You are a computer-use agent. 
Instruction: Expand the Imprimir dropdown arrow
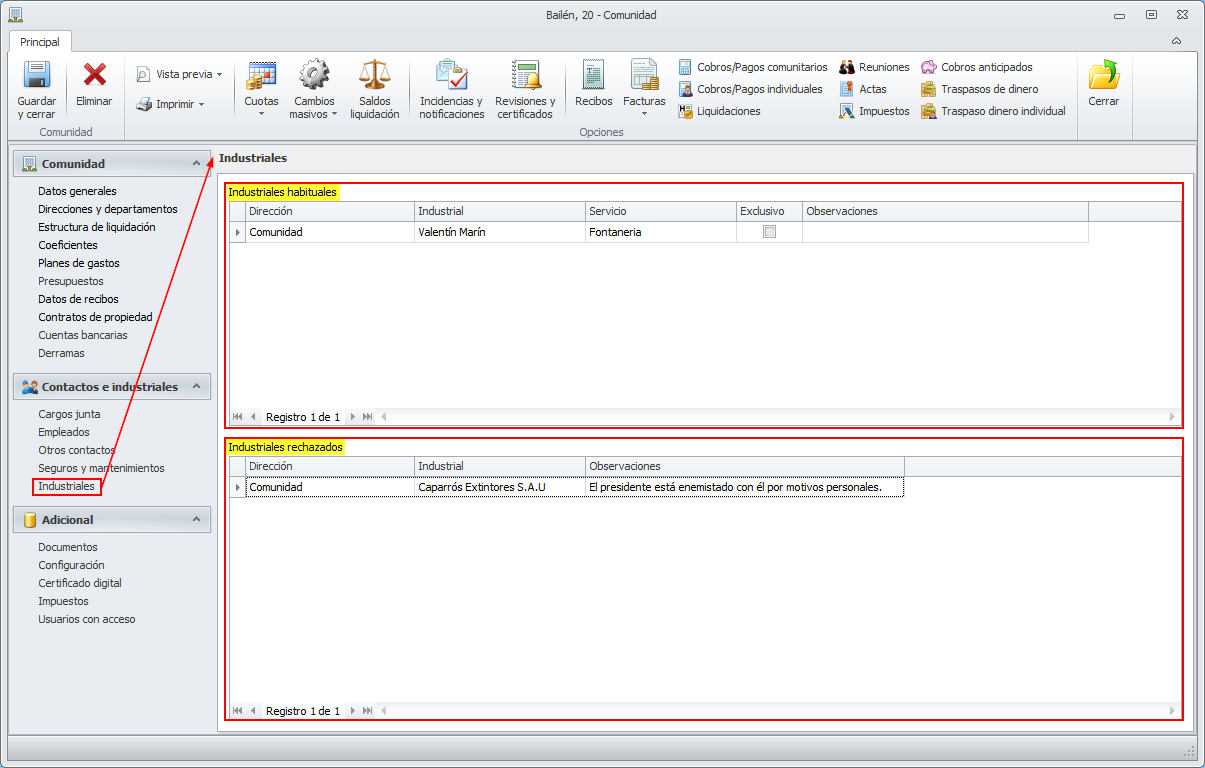pos(201,105)
